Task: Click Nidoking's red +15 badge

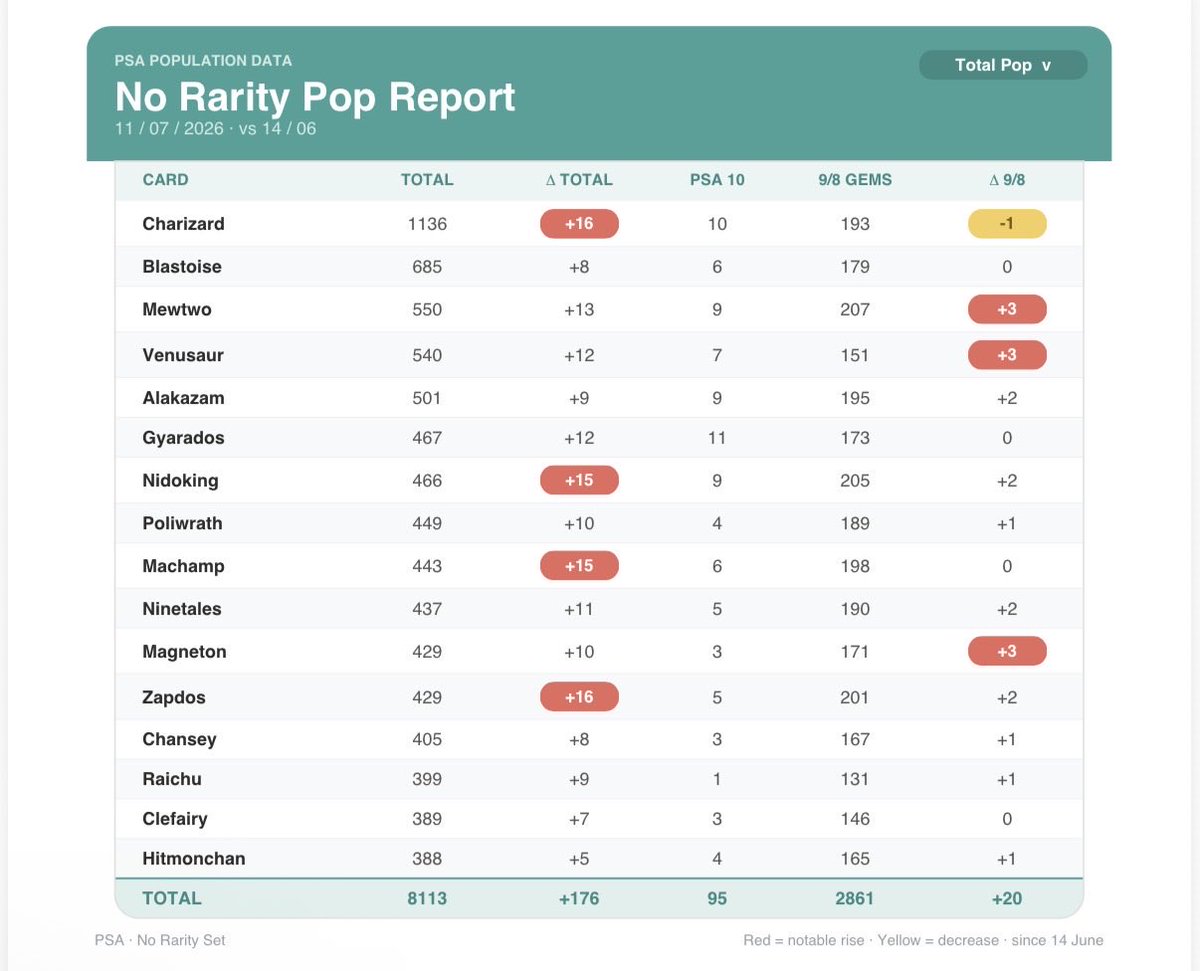Action: click(579, 481)
